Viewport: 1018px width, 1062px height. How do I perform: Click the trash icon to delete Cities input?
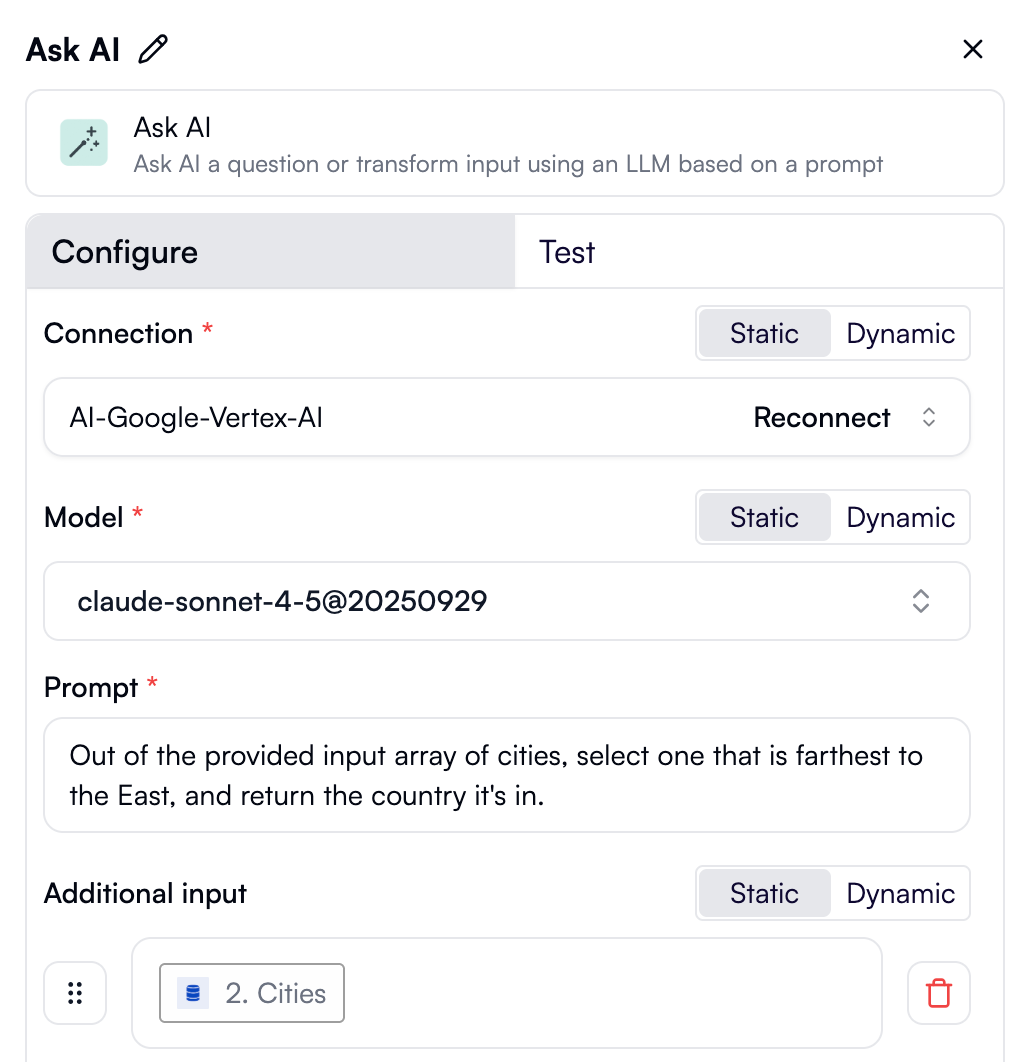(938, 993)
